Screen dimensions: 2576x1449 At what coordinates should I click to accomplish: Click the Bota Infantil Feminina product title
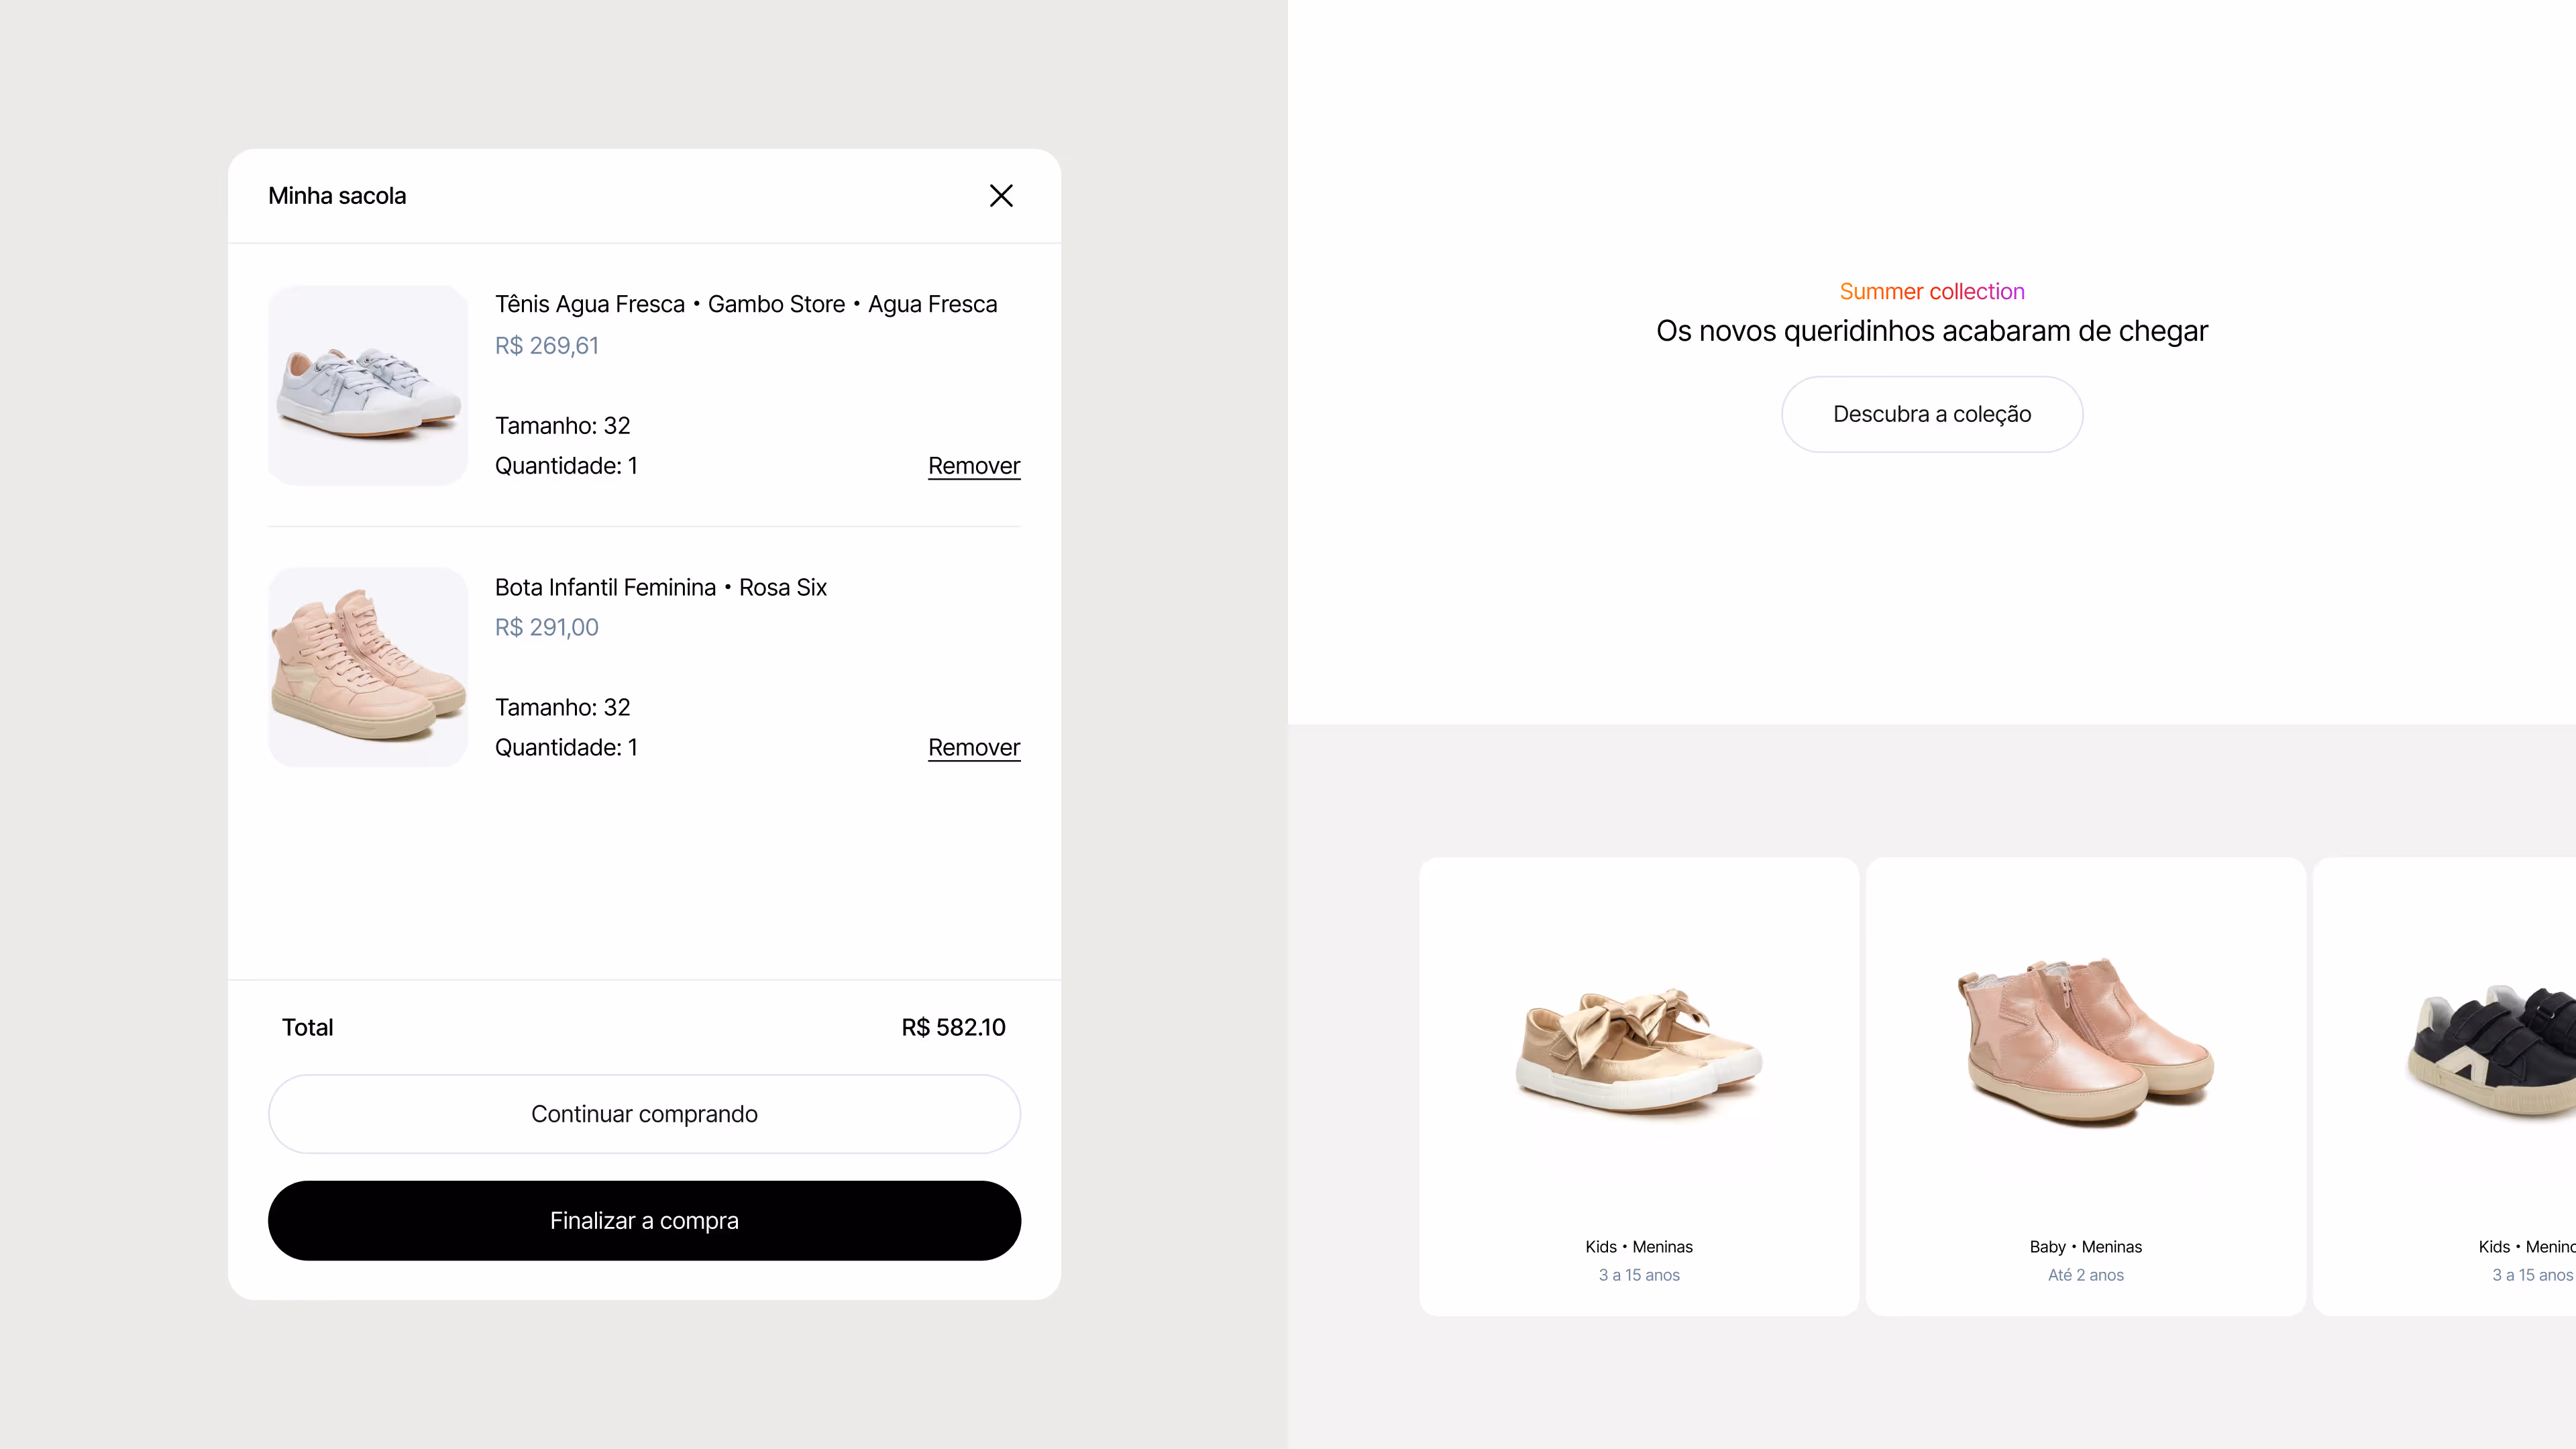661,587
